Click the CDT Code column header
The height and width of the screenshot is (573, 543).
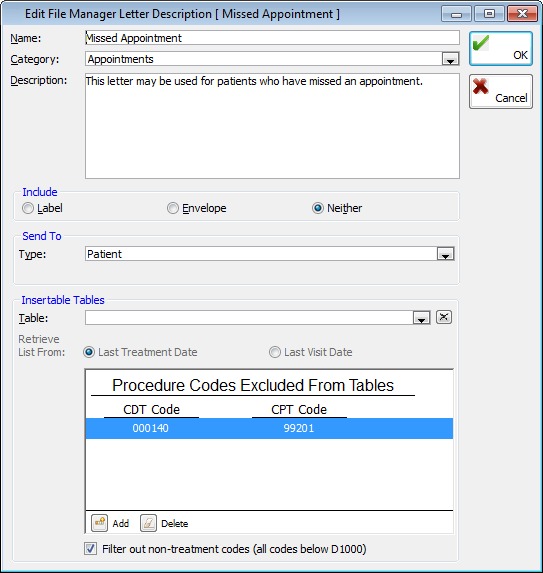pyautogui.click(x=151, y=410)
